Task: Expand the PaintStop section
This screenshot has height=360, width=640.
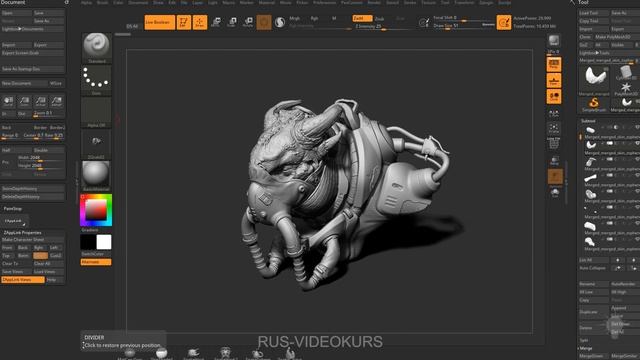Action: point(13,209)
